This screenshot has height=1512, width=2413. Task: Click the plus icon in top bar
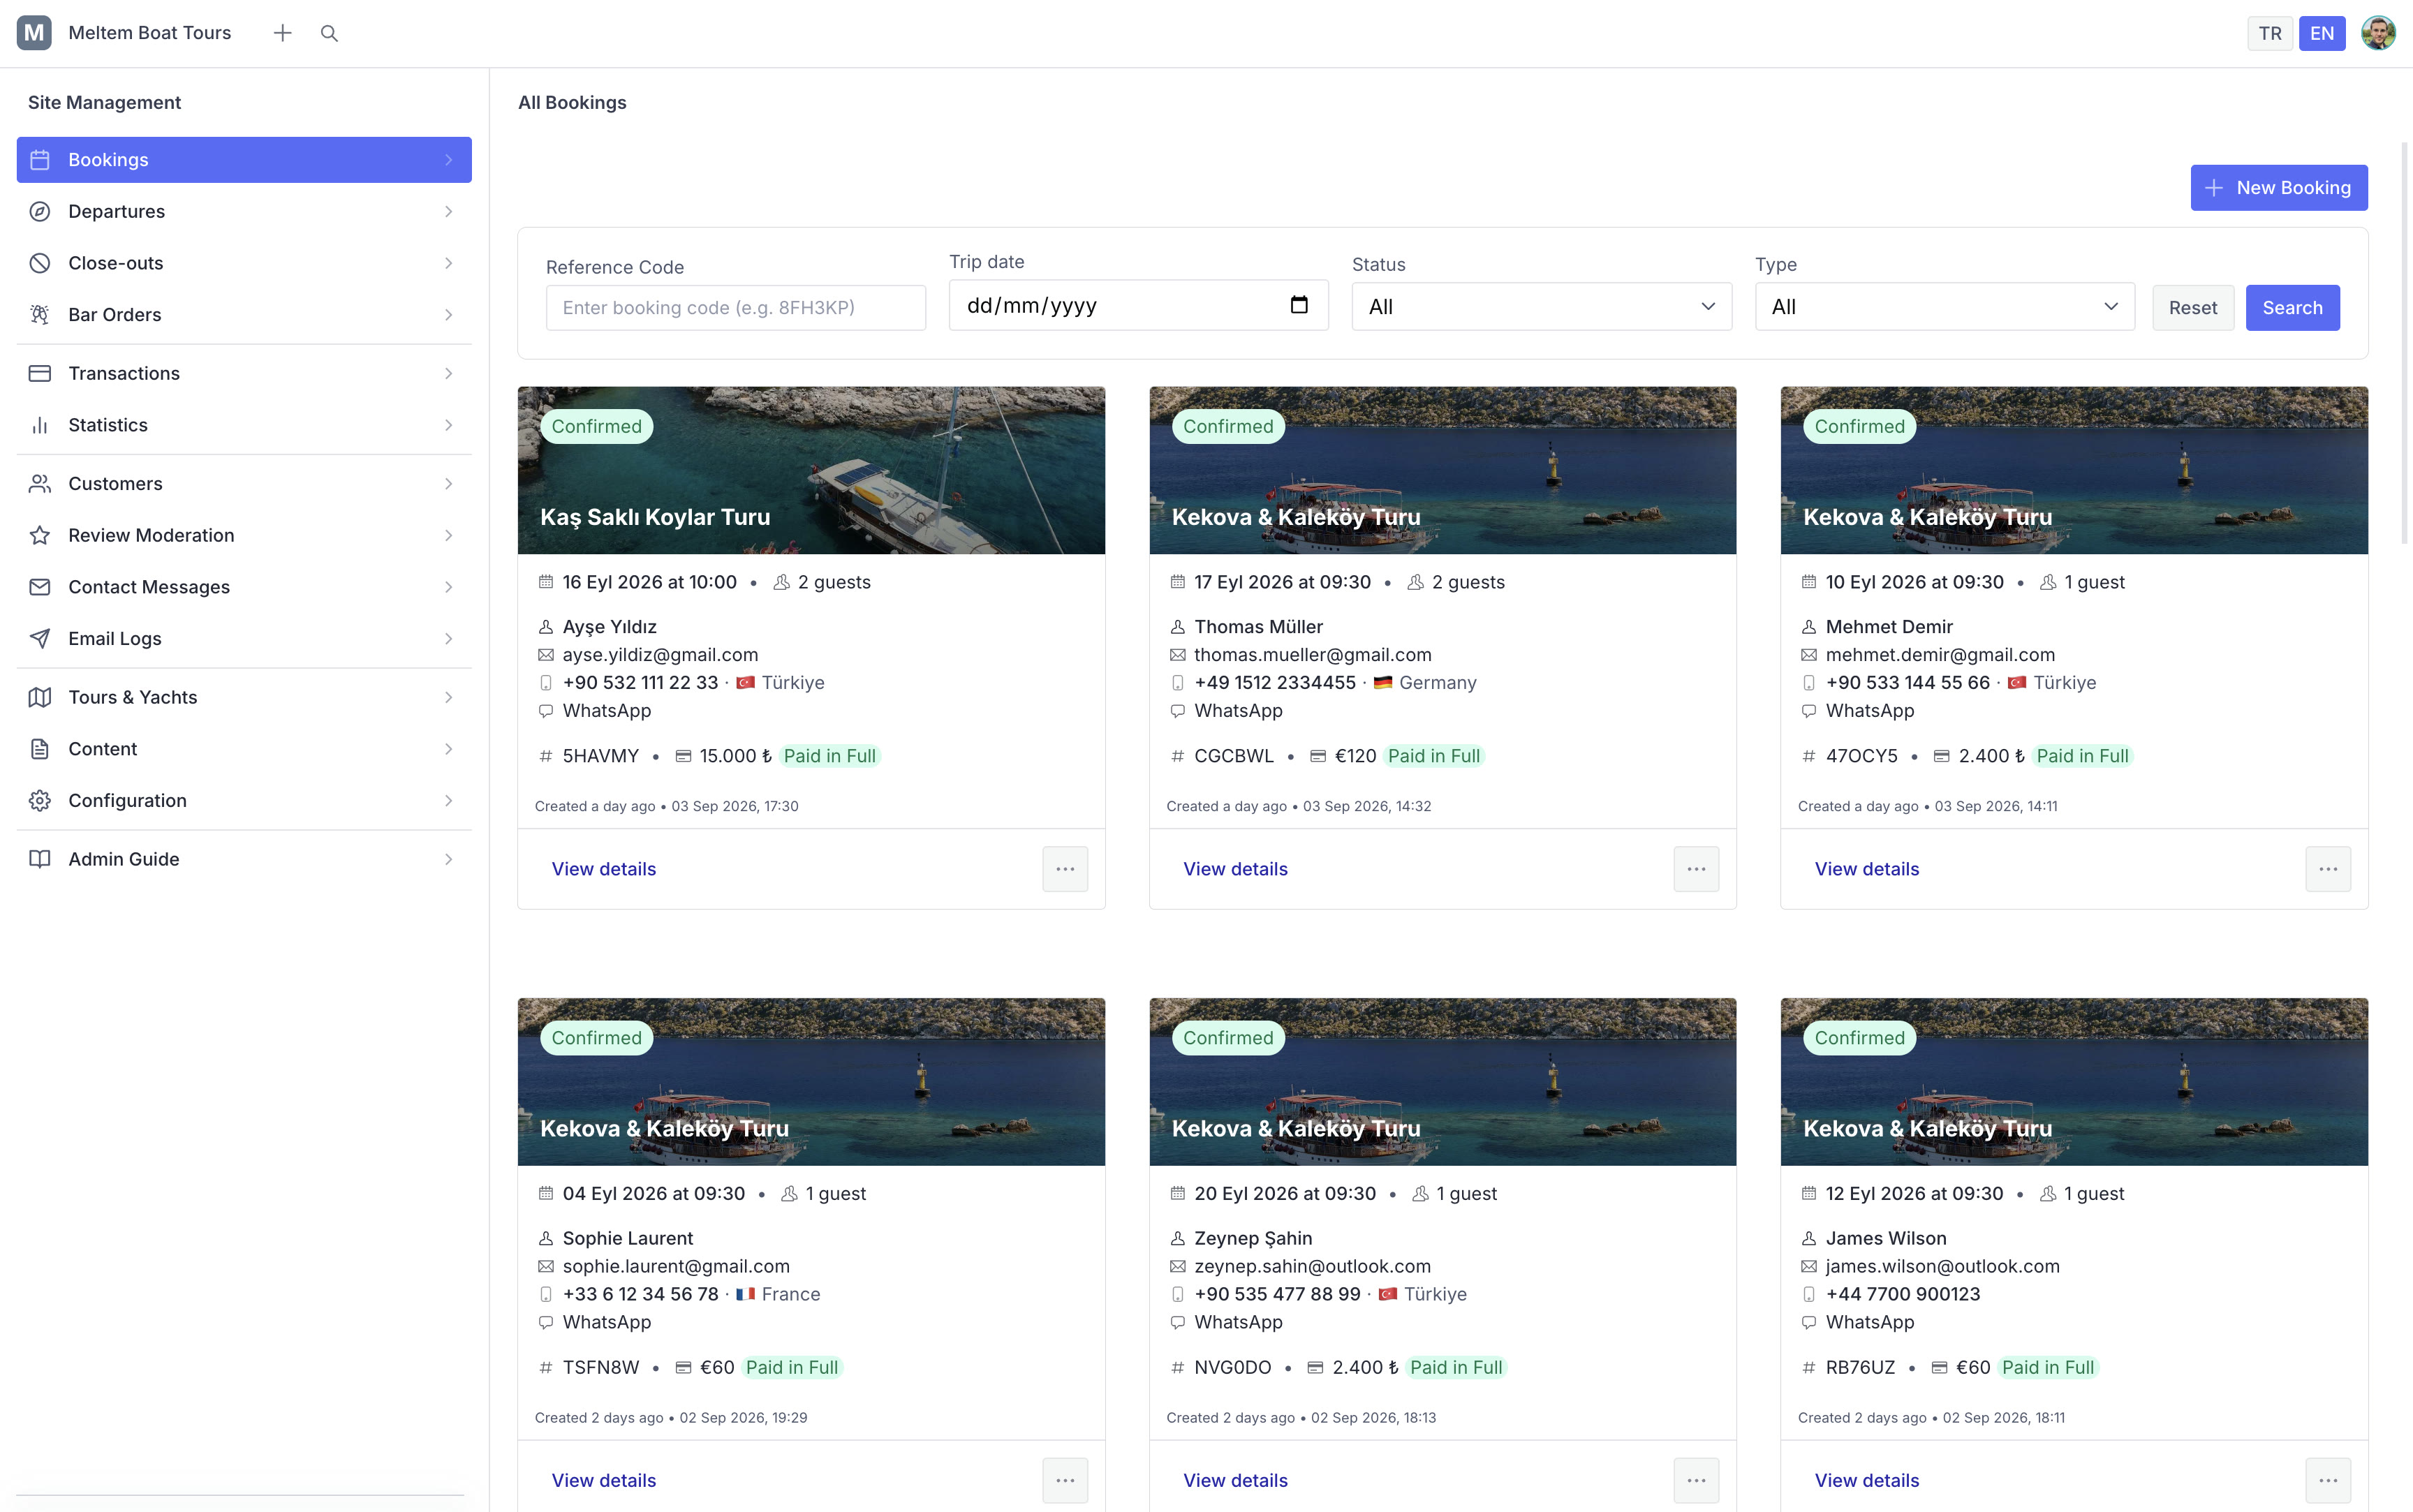(283, 33)
